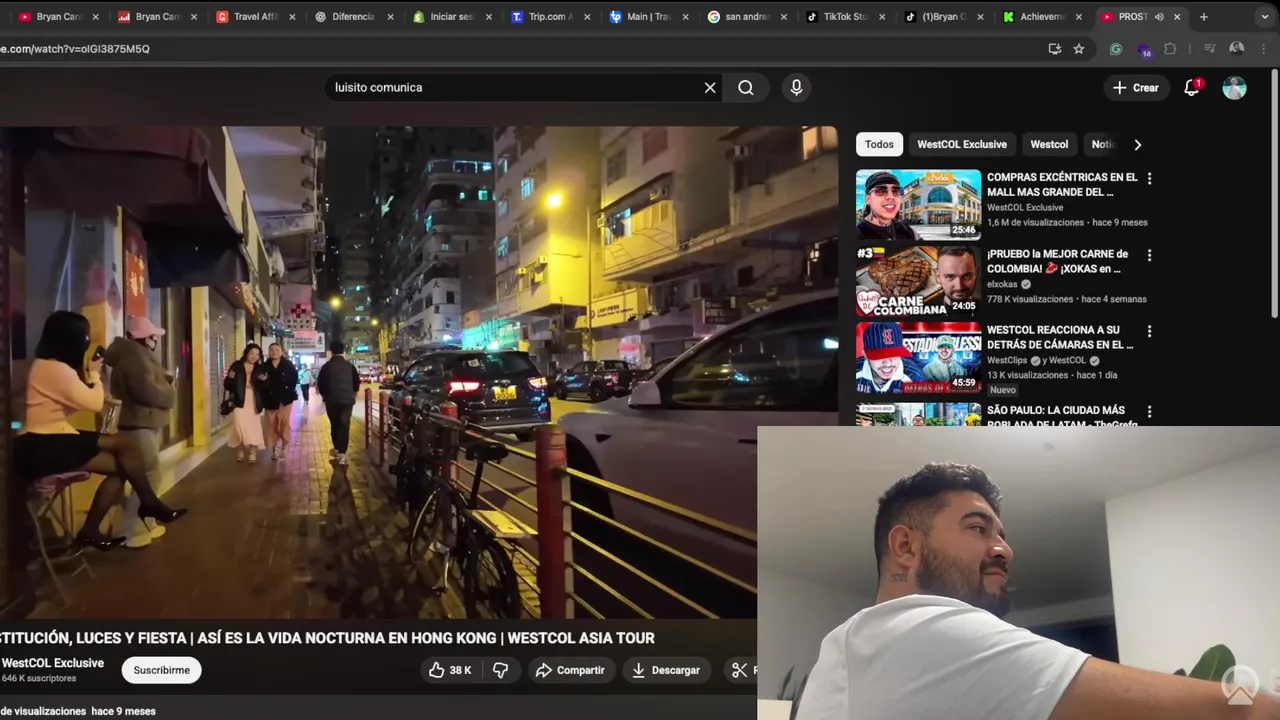The image size is (1280, 720).
Task: Click the CARNE COLOMBIANA 24:05 thumbnail
Action: pyautogui.click(x=918, y=281)
